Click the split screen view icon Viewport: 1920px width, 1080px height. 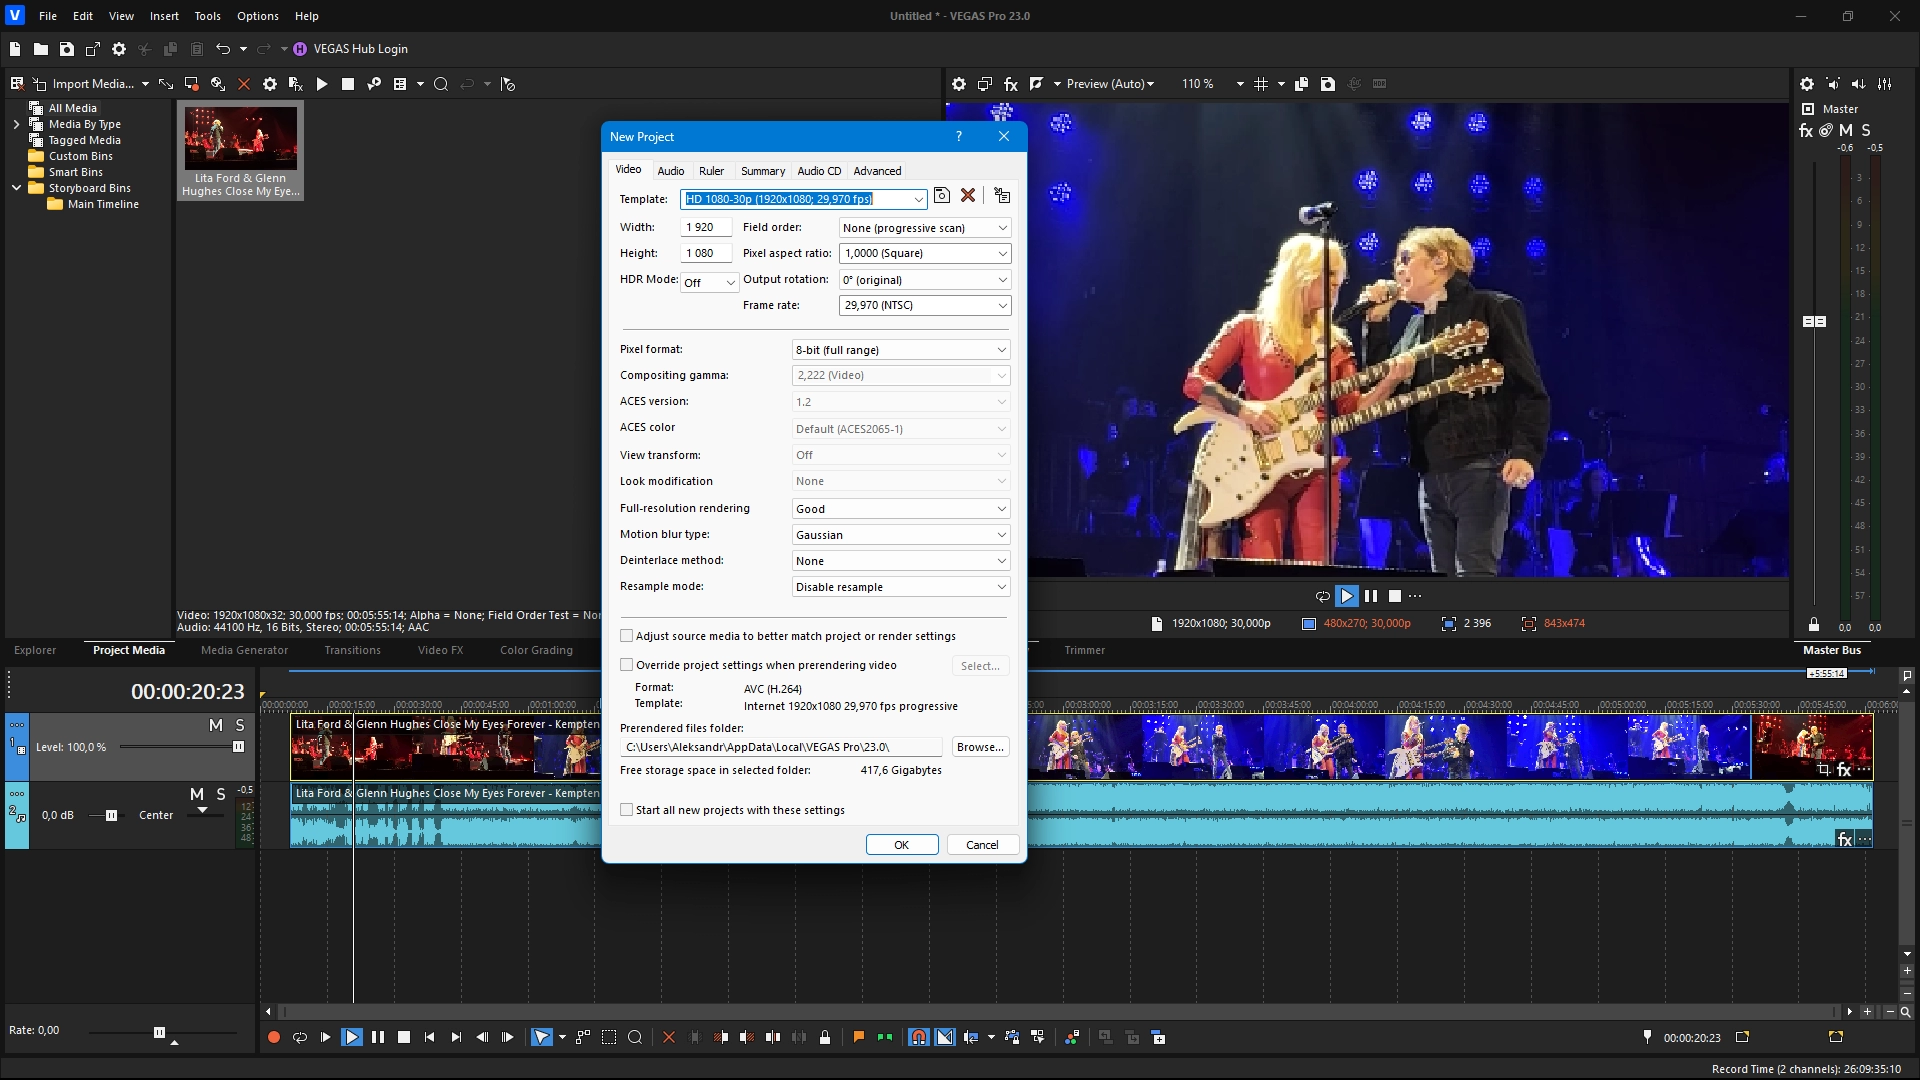pyautogui.click(x=1037, y=84)
